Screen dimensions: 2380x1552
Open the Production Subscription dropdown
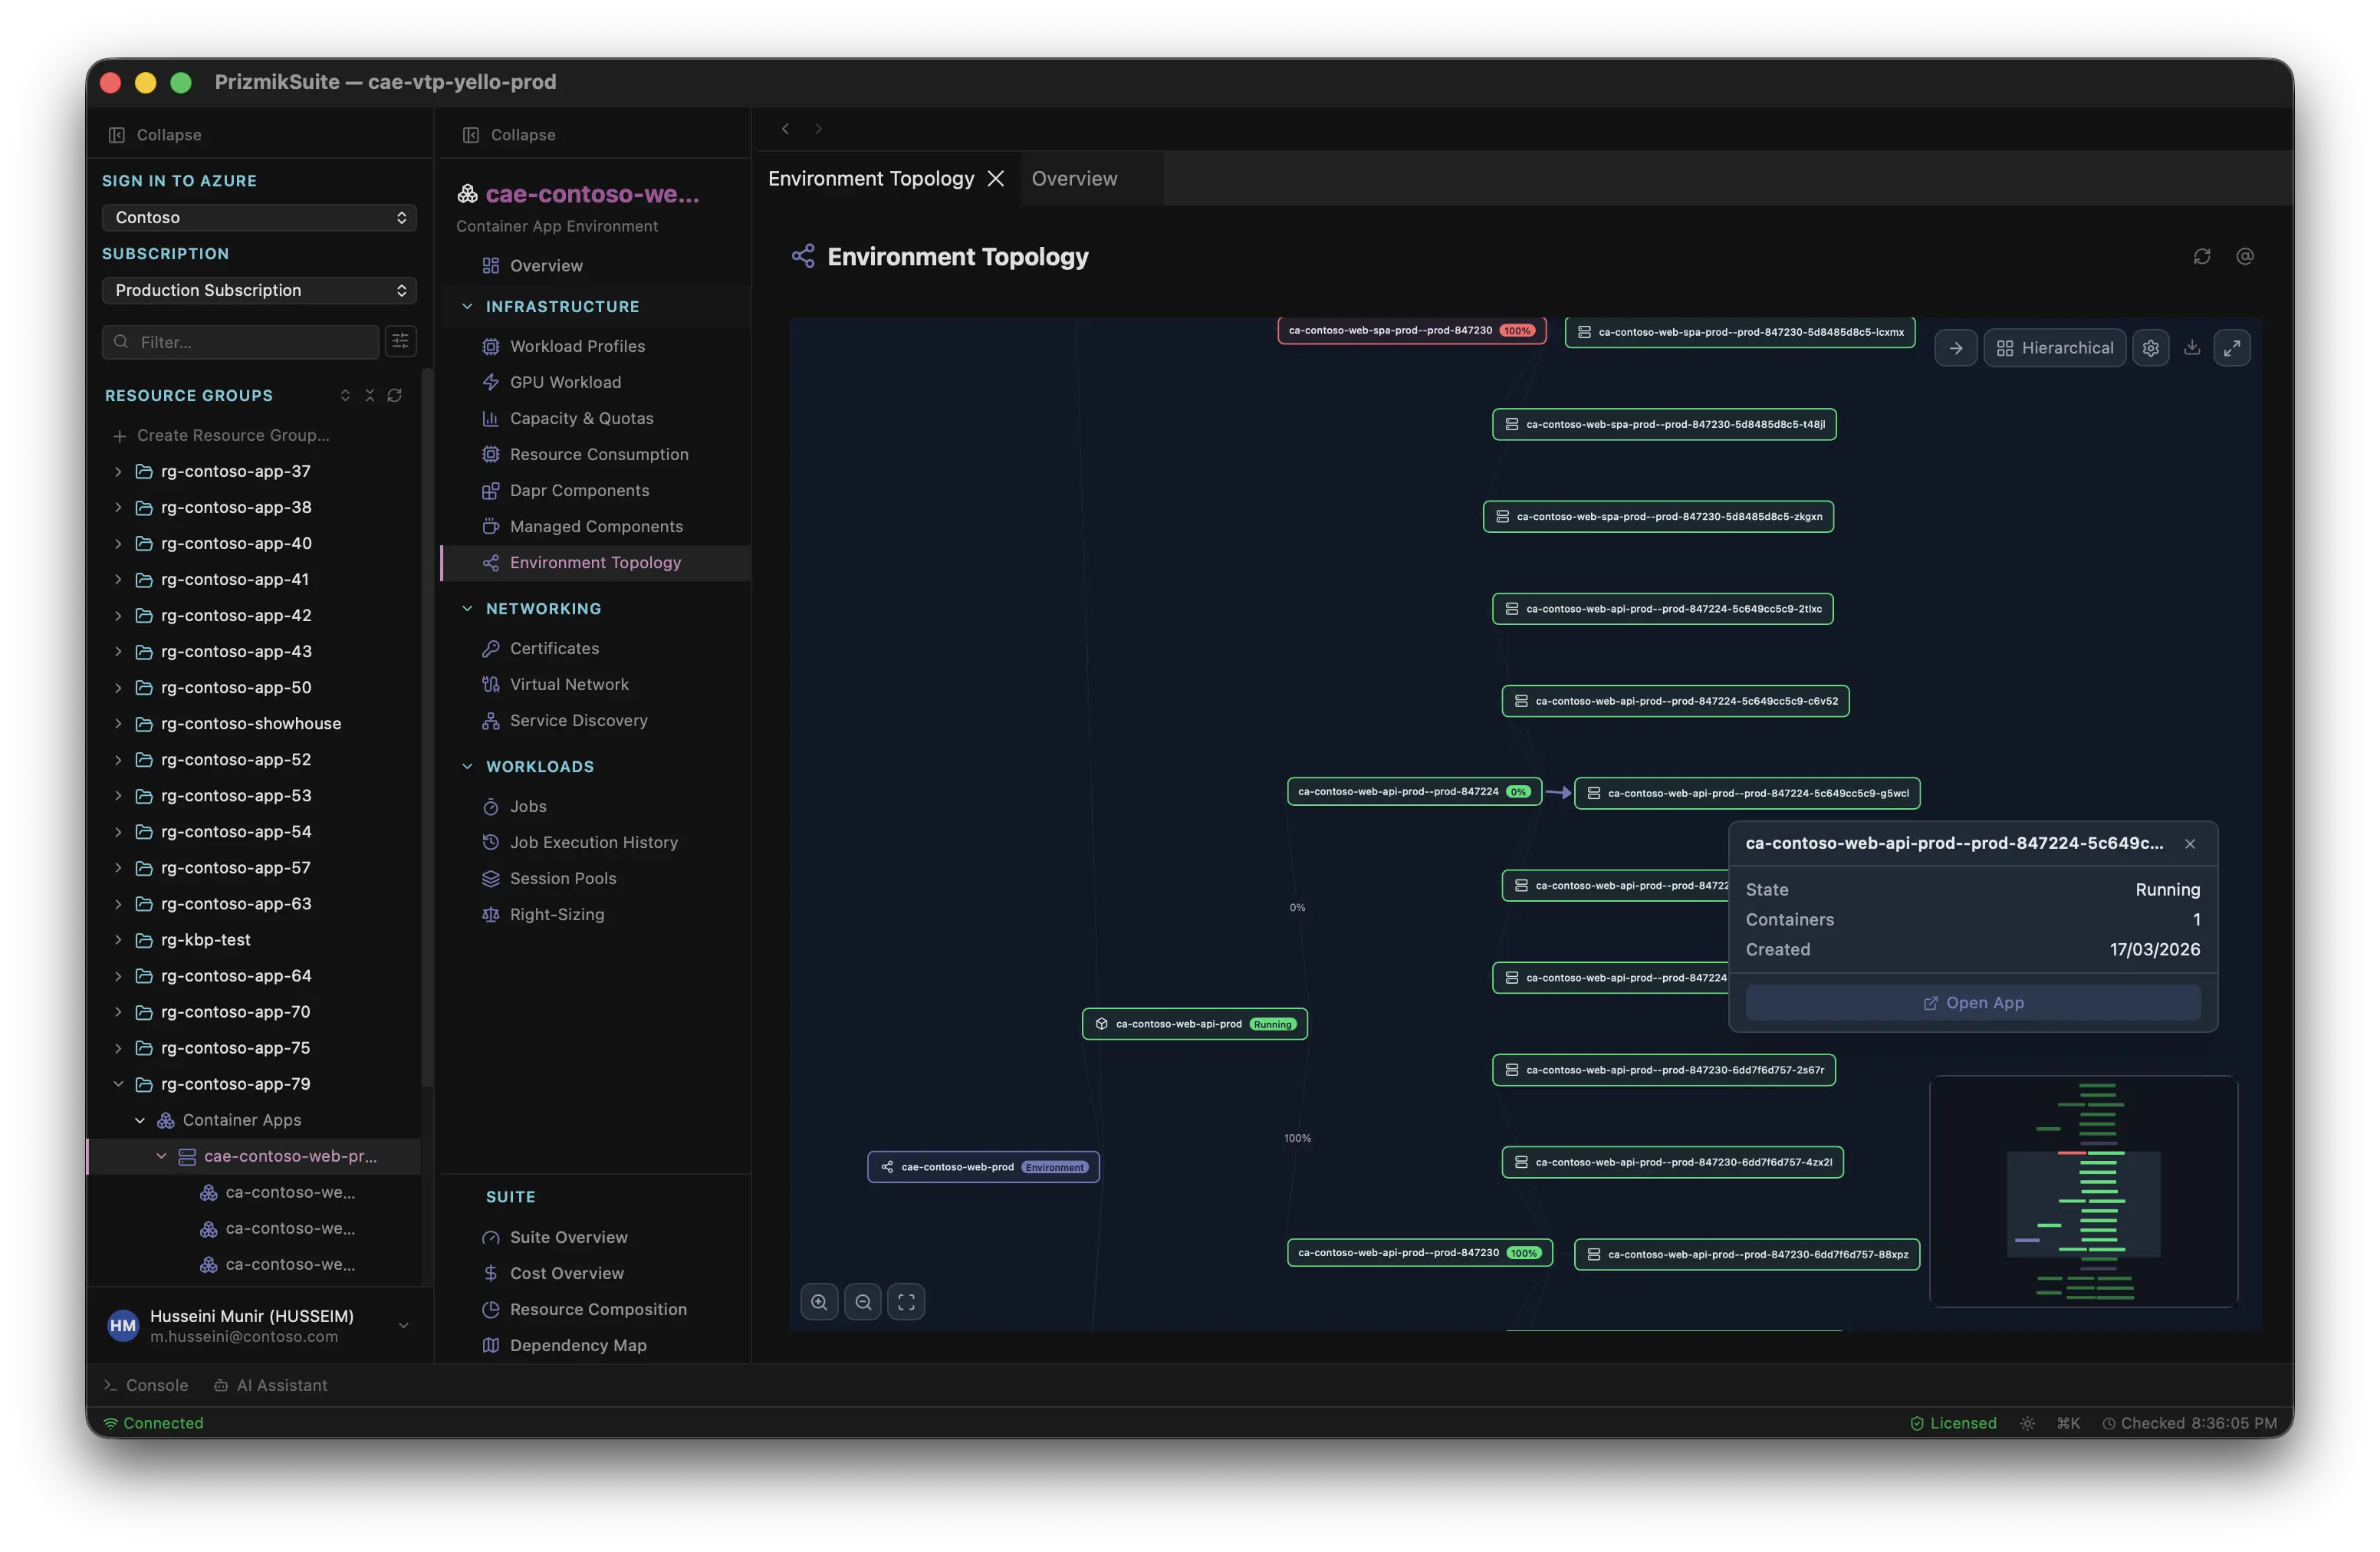[x=259, y=290]
